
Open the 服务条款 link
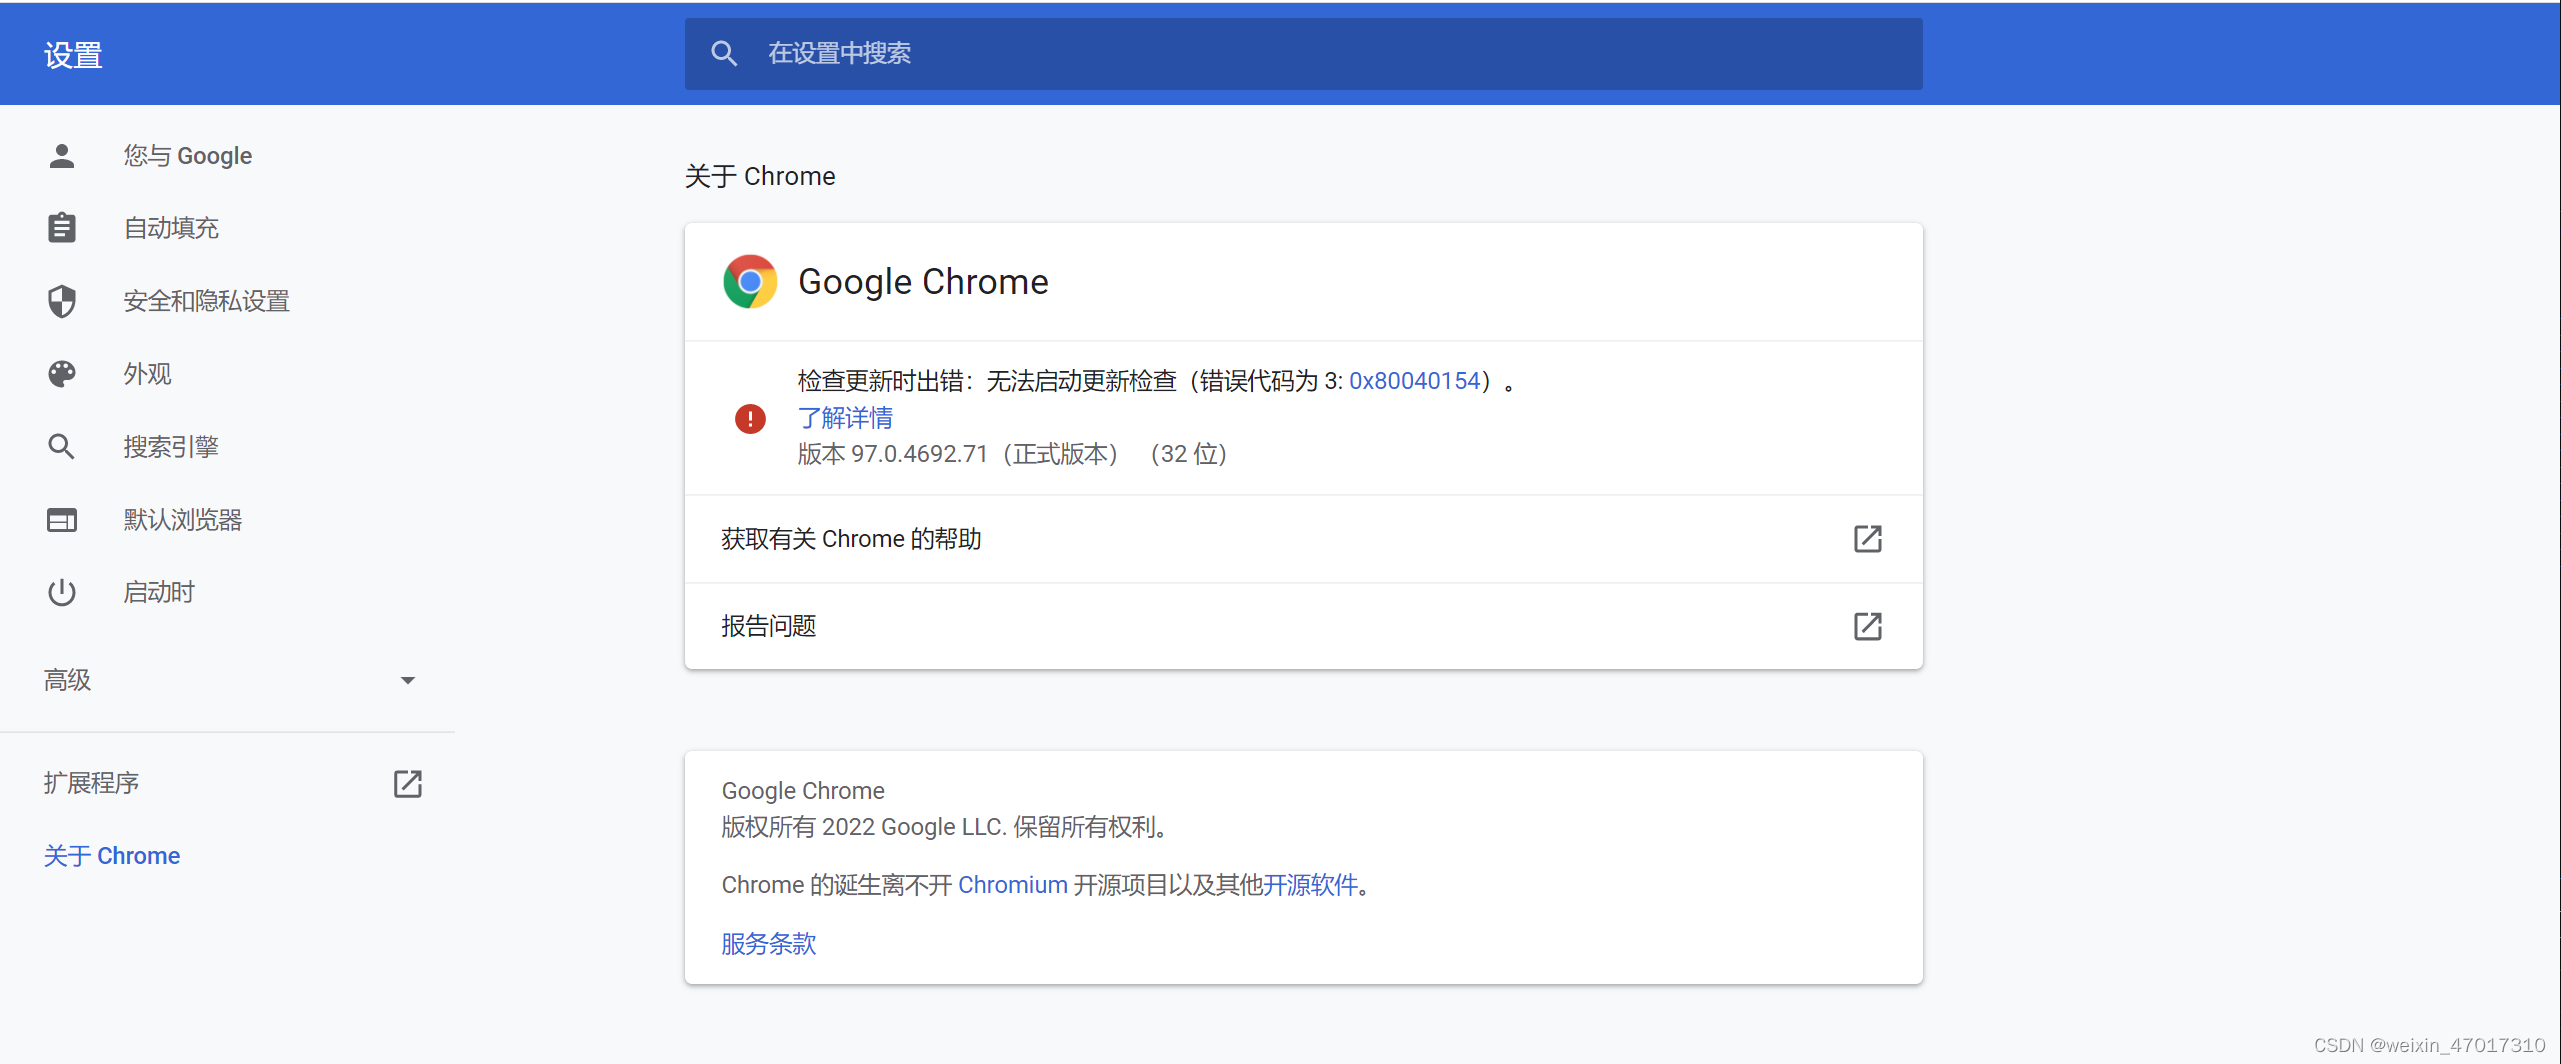[769, 944]
